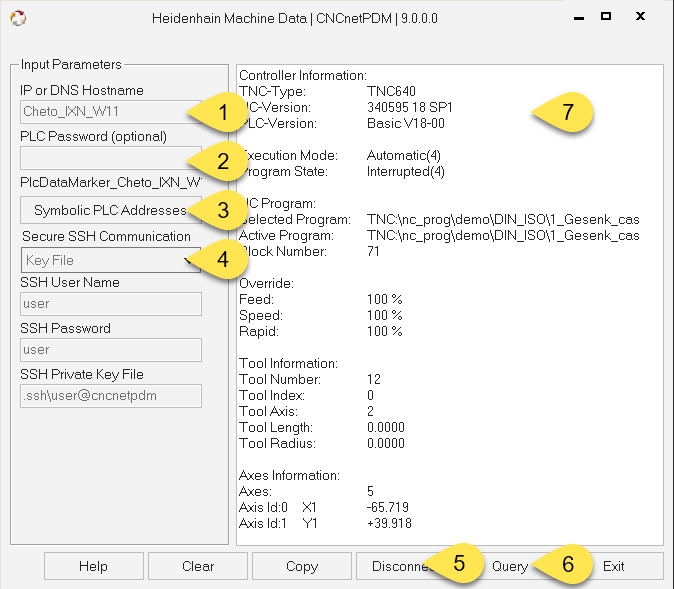Run Query against the controller
The image size is (674, 589).
point(510,566)
